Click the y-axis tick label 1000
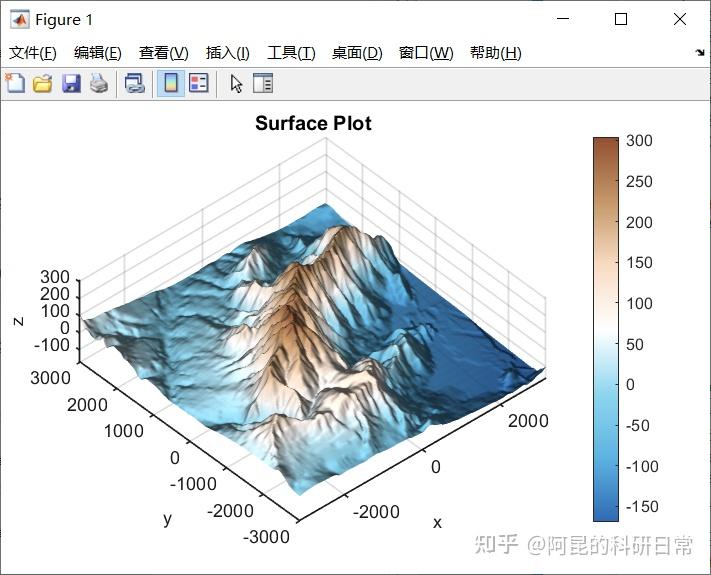Viewport: 711px width, 575px height. (x=124, y=431)
